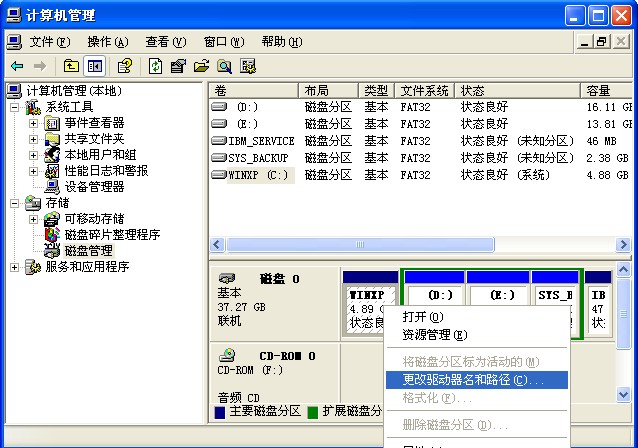Image resolution: width=638 pixels, height=448 pixels.
Task: Expand the 事件查看器 node
Action: (33, 123)
